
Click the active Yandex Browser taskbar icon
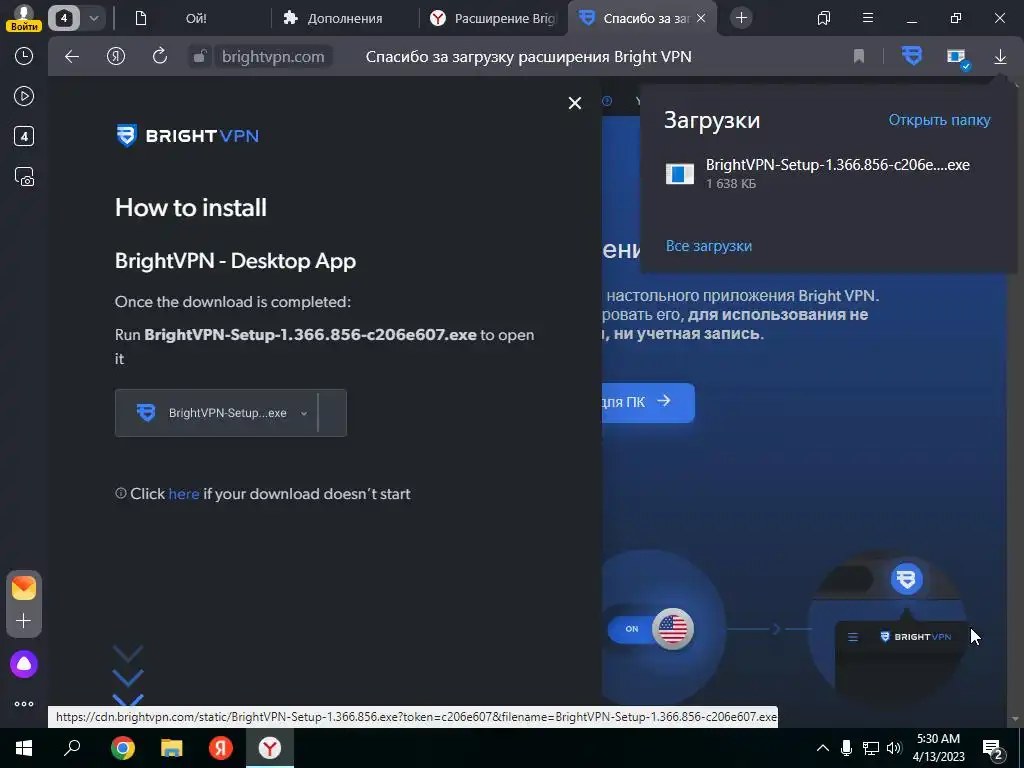point(270,748)
